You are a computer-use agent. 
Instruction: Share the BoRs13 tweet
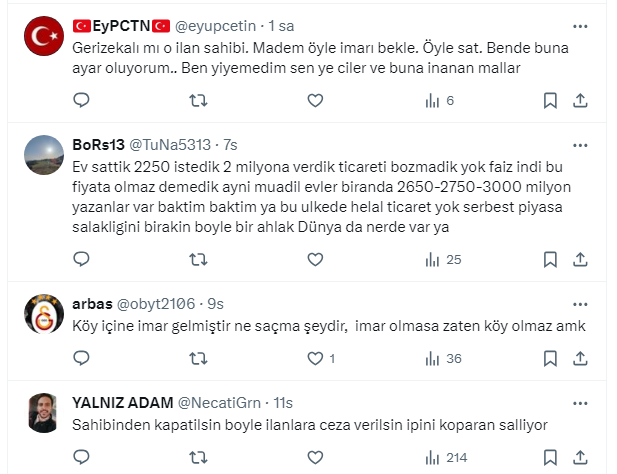point(580,259)
